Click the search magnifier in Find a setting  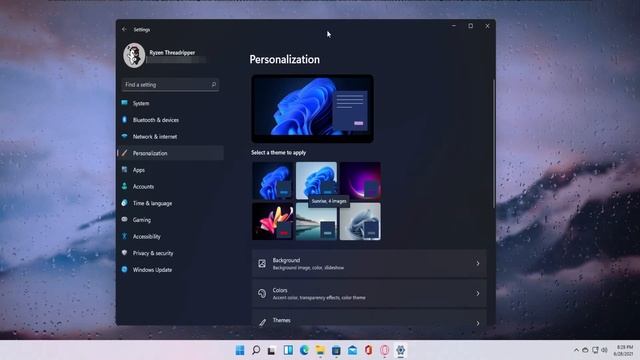(x=213, y=84)
